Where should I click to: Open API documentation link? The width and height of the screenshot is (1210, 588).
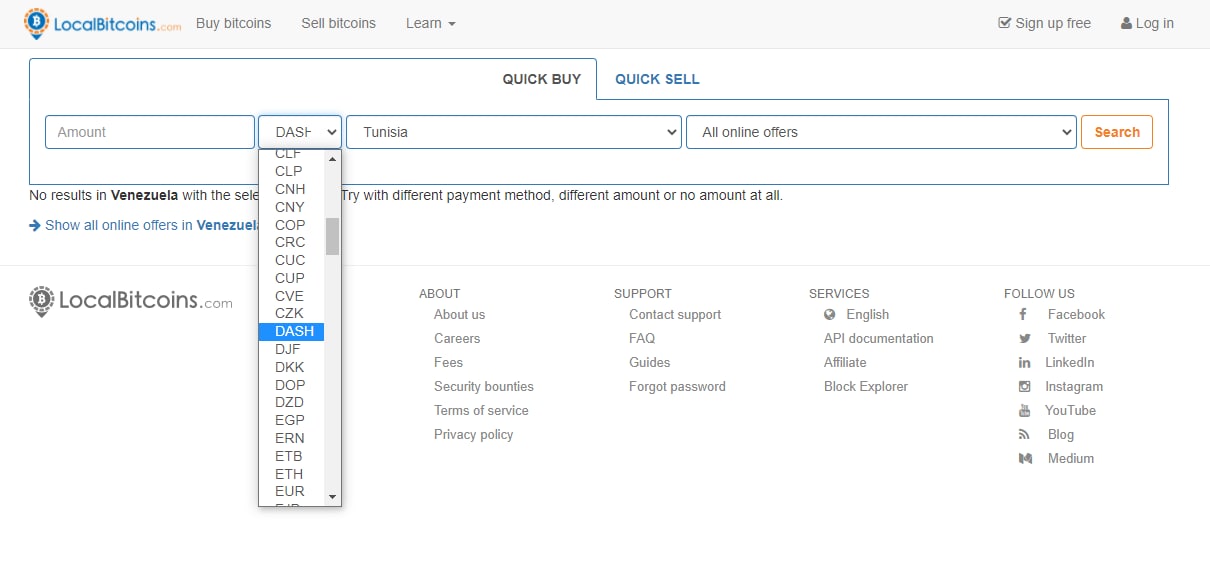pos(879,338)
